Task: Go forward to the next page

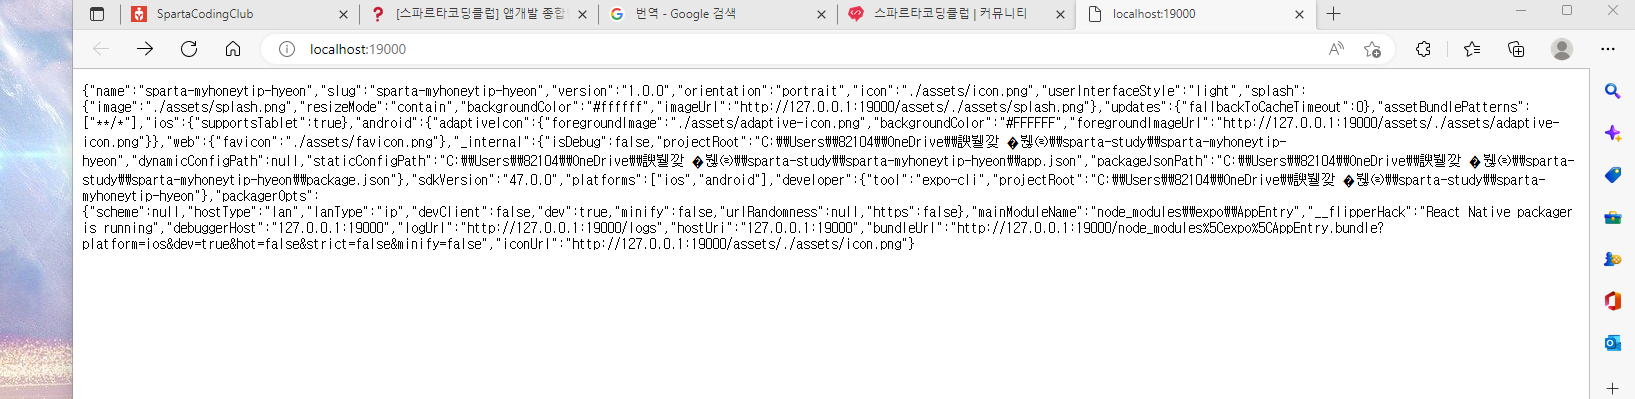Action: click(145, 49)
